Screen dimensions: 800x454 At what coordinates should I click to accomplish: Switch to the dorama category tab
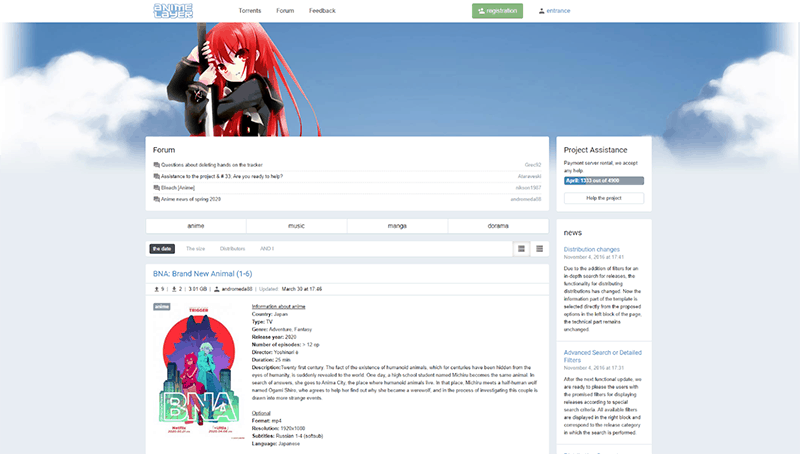click(498, 226)
